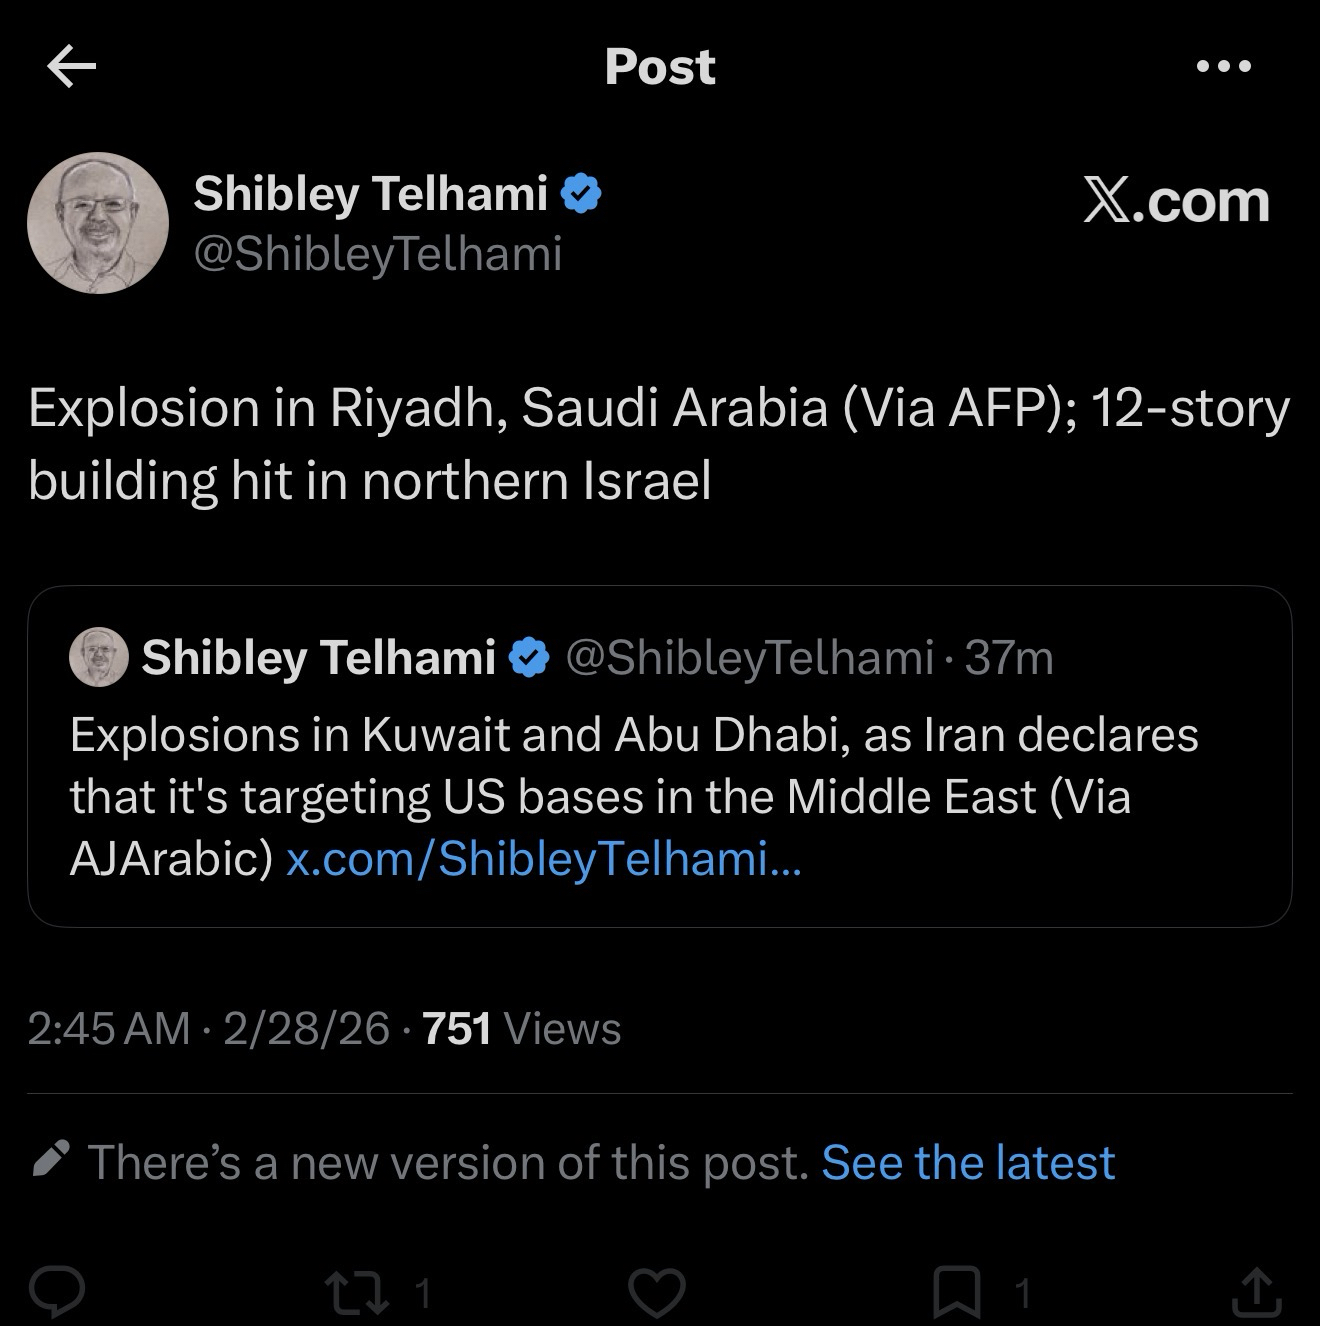
Task: Click the main post text about Riyadh
Action: [x=659, y=444]
